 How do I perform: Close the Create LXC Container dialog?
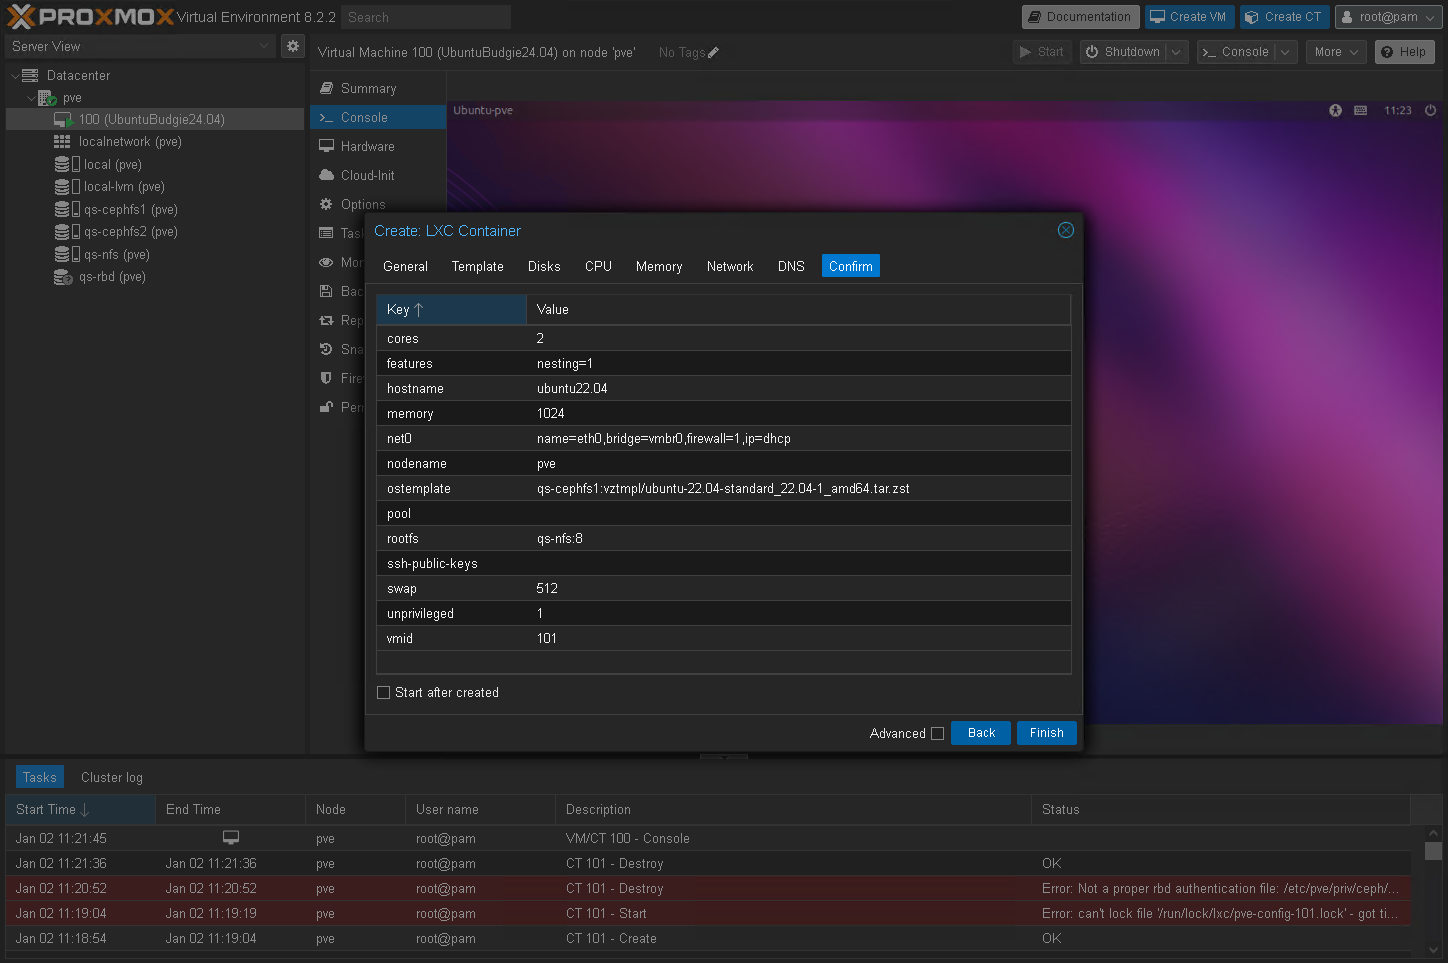1065,230
